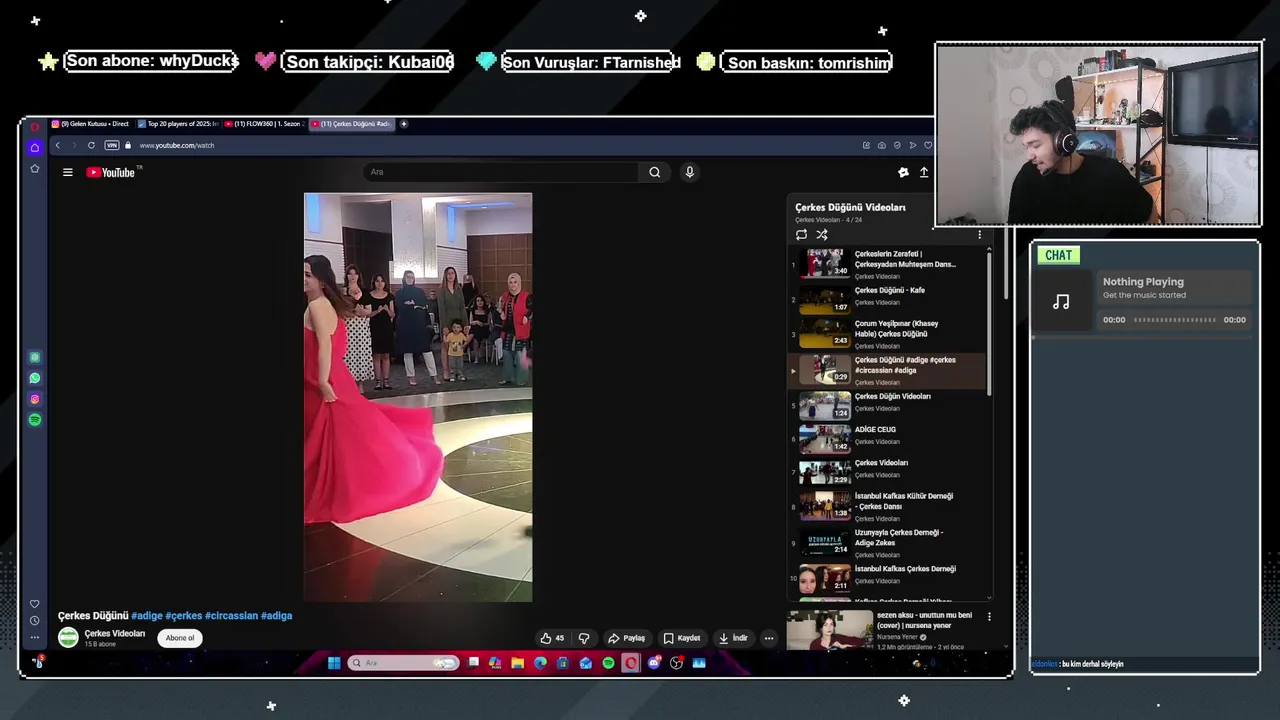Select the active 'Çerkes Düğünü' browser tab
1280x720 pixels.
point(352,124)
